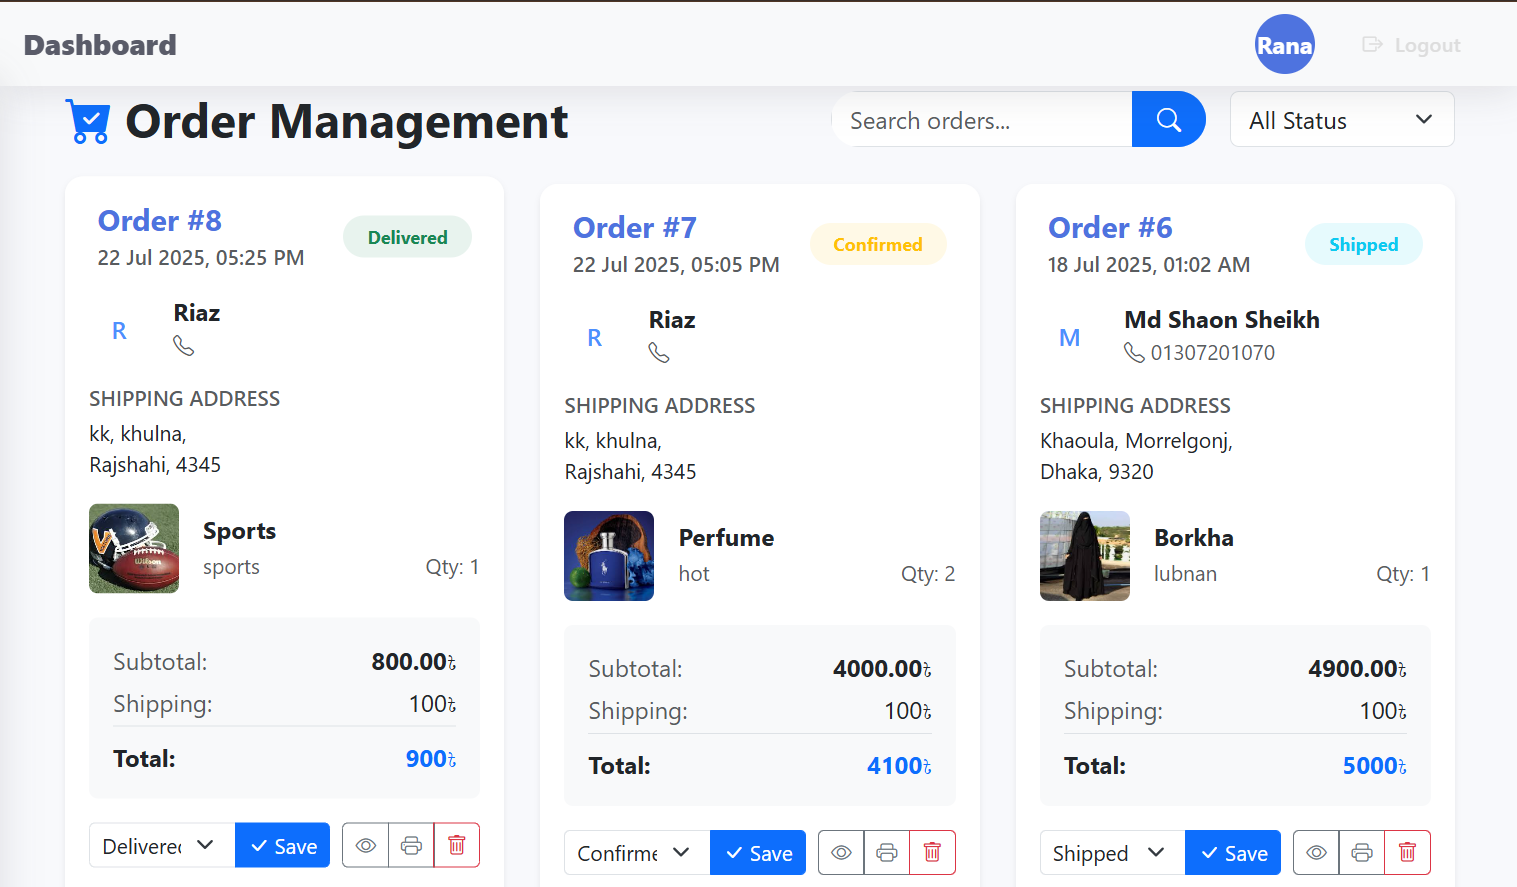Open the All Status filter dropdown
Image resolution: width=1517 pixels, height=887 pixels.
pyautogui.click(x=1341, y=120)
